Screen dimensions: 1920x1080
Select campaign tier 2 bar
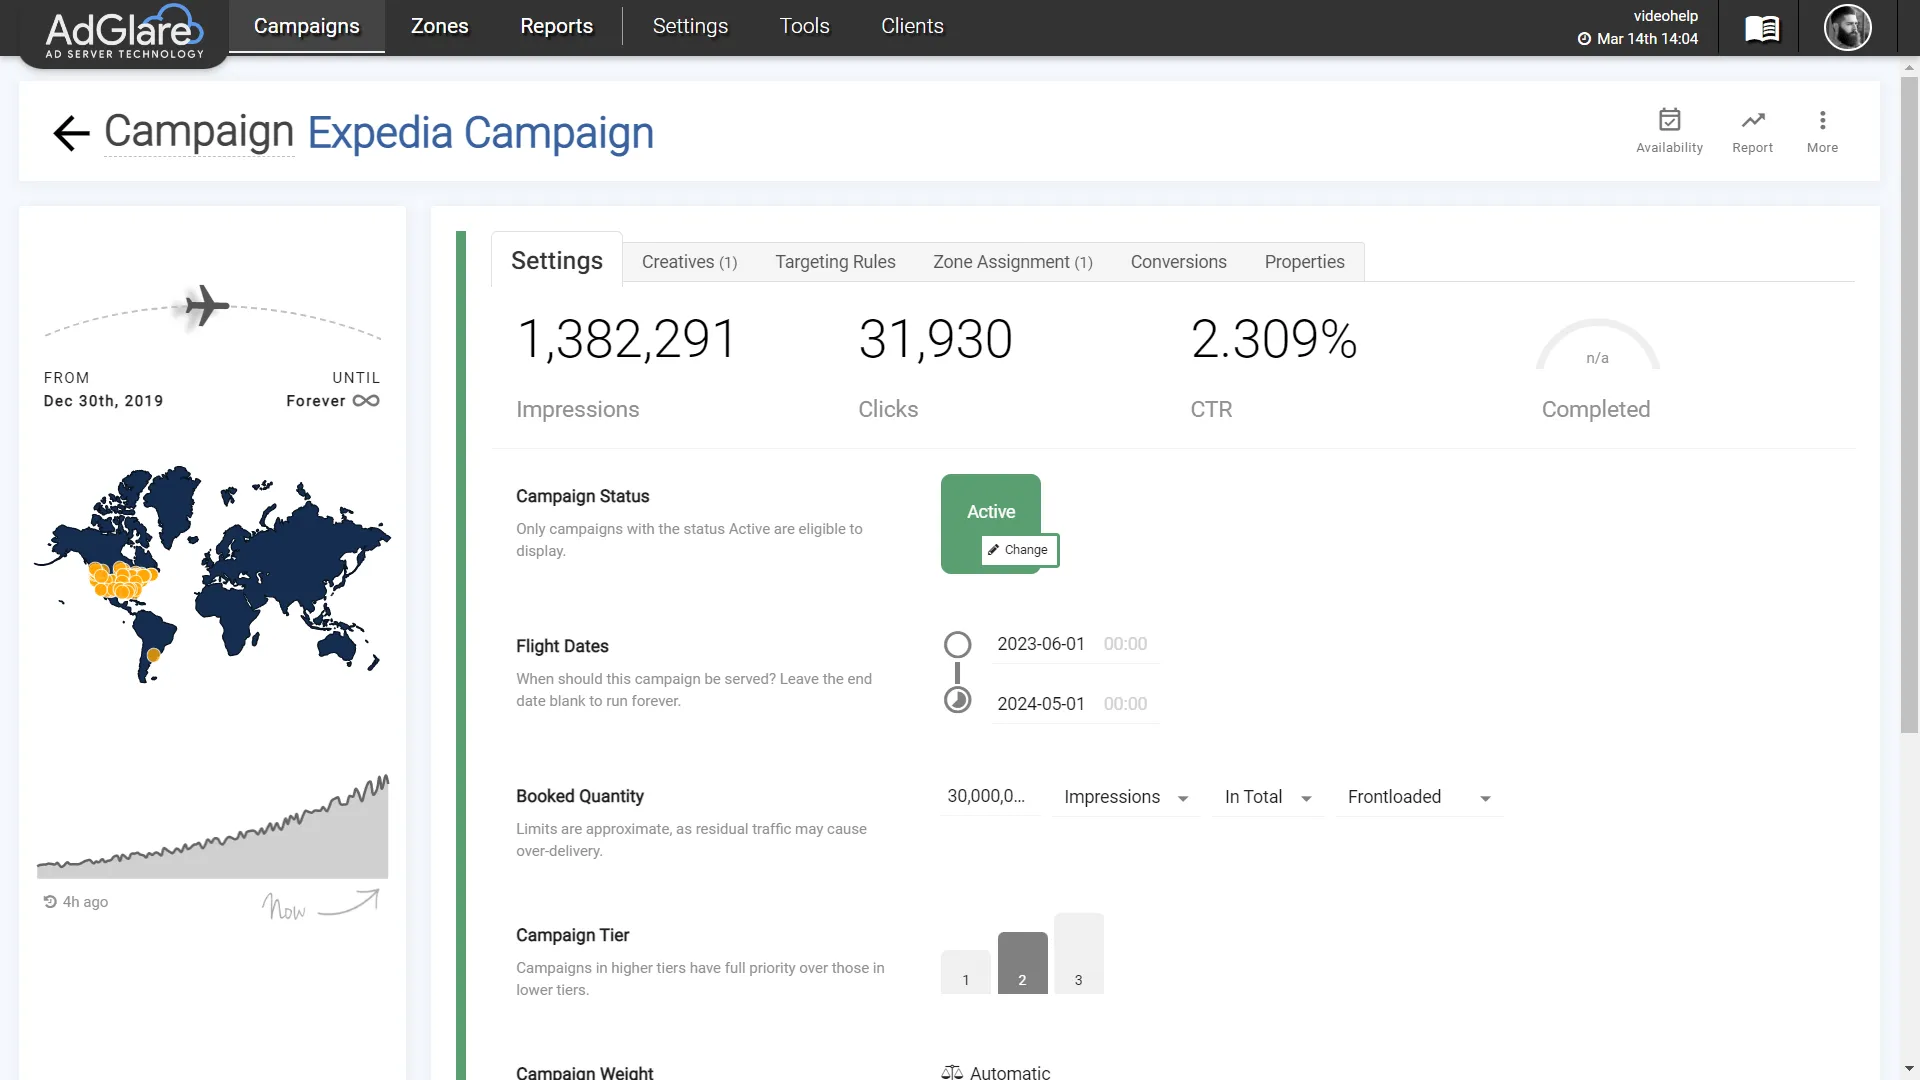pyautogui.click(x=1022, y=963)
